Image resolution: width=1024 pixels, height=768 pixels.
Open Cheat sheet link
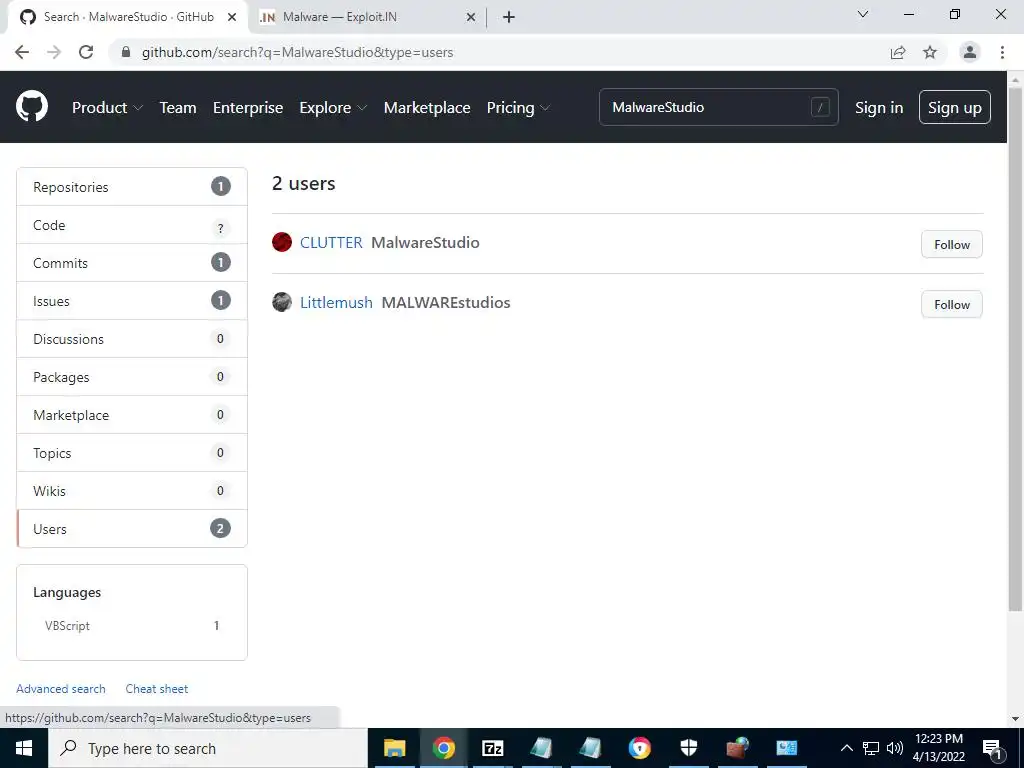(157, 689)
